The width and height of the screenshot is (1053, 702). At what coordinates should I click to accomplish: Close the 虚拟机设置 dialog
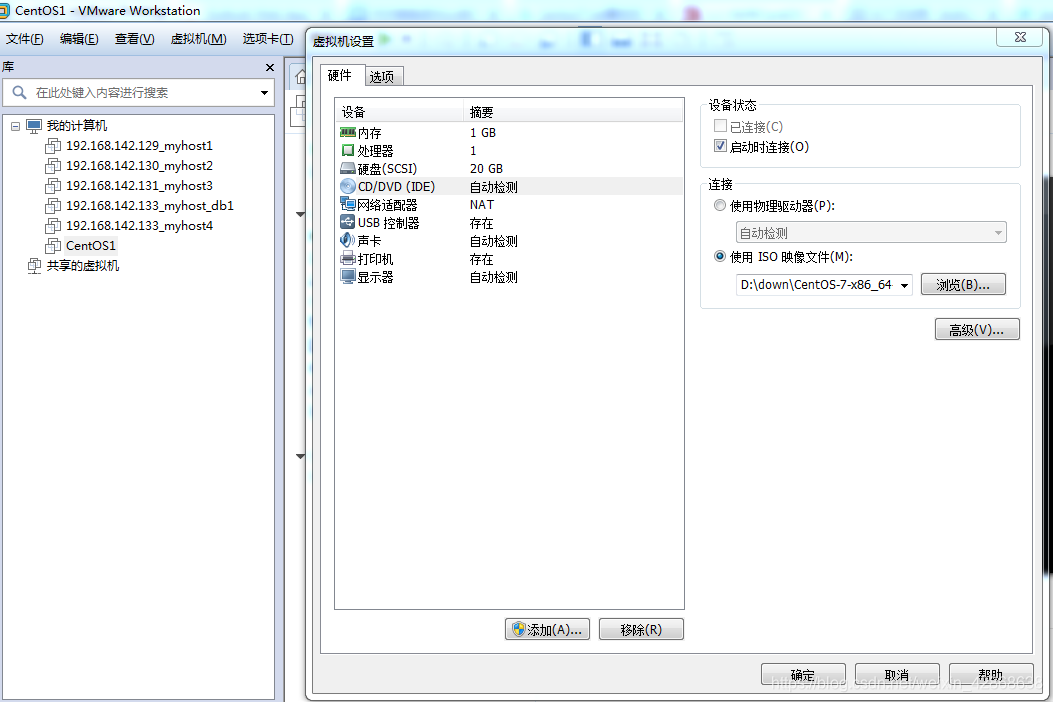(x=1019, y=37)
